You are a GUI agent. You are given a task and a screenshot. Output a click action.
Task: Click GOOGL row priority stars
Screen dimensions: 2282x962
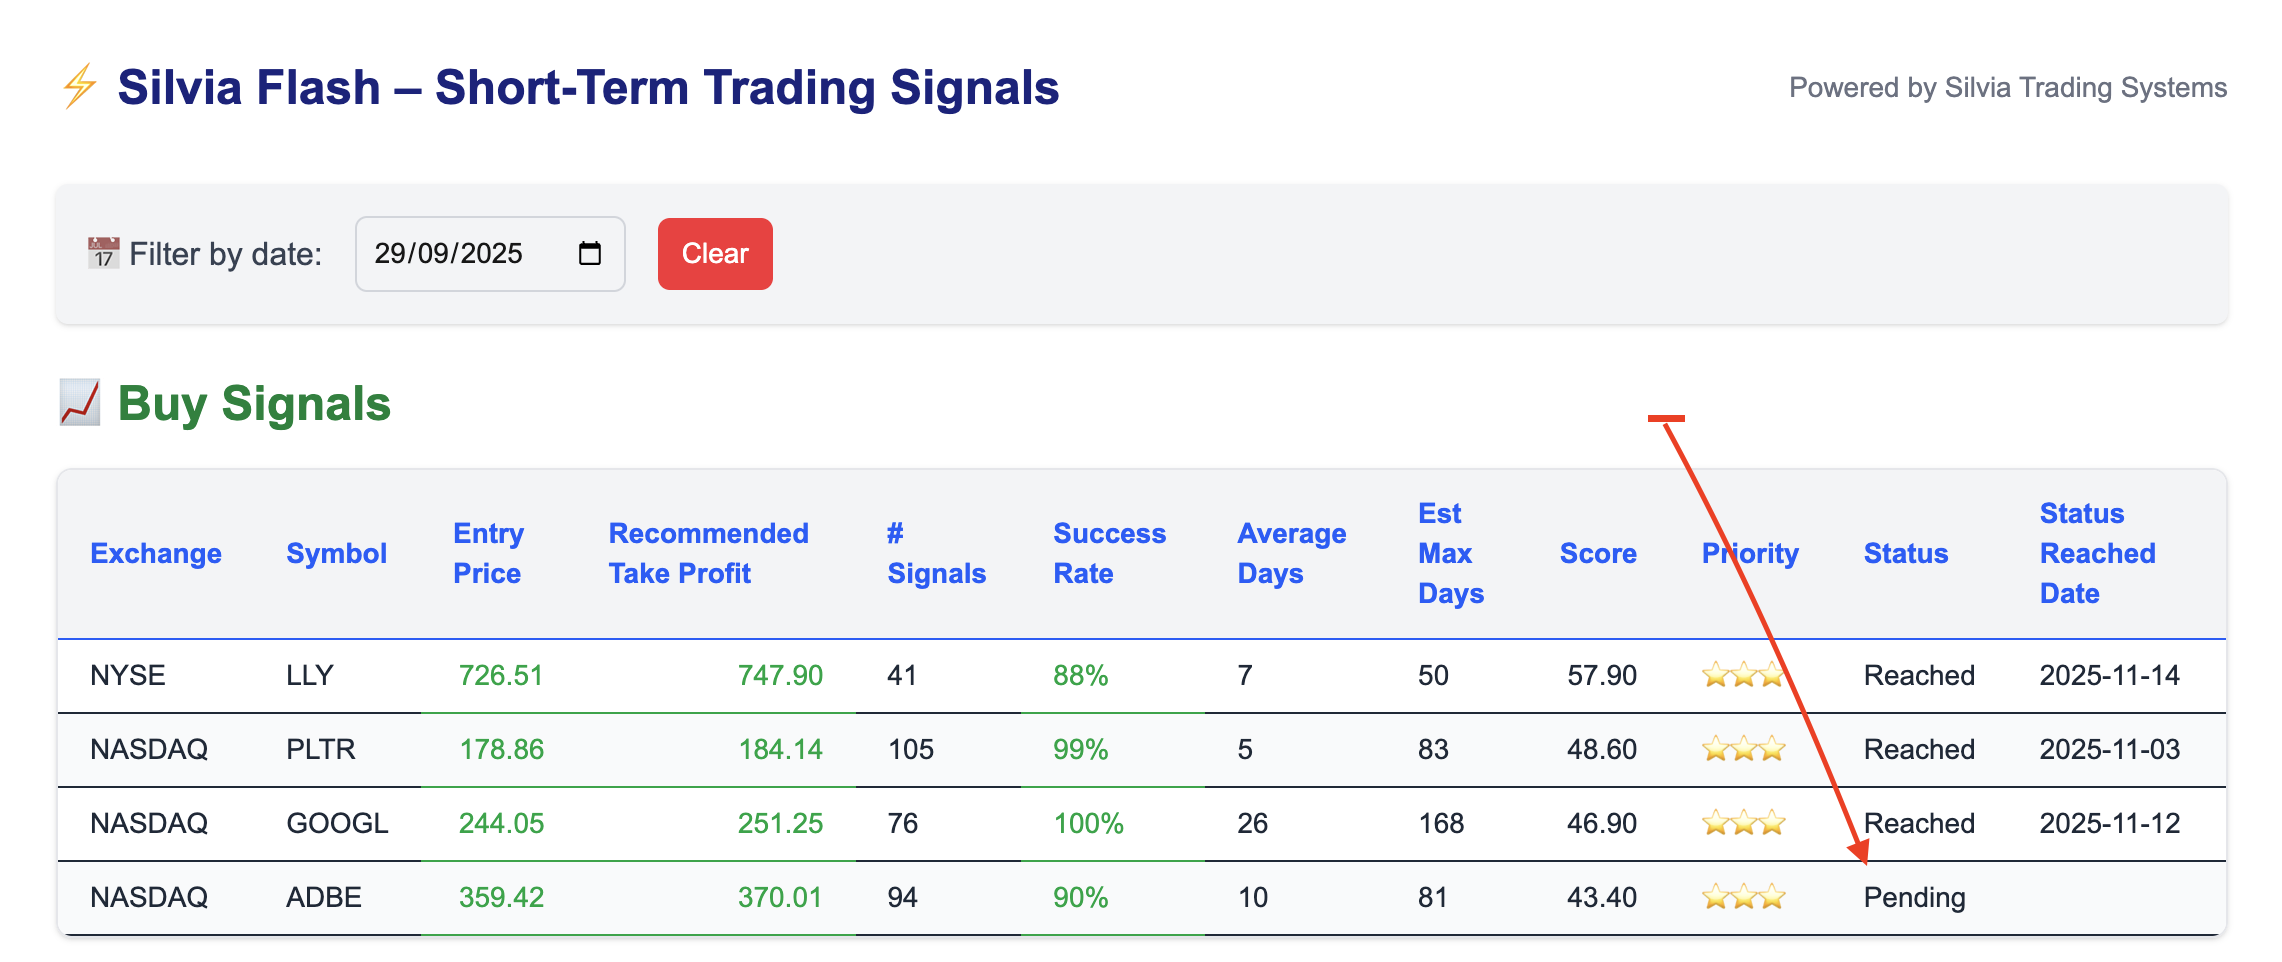point(1743,823)
